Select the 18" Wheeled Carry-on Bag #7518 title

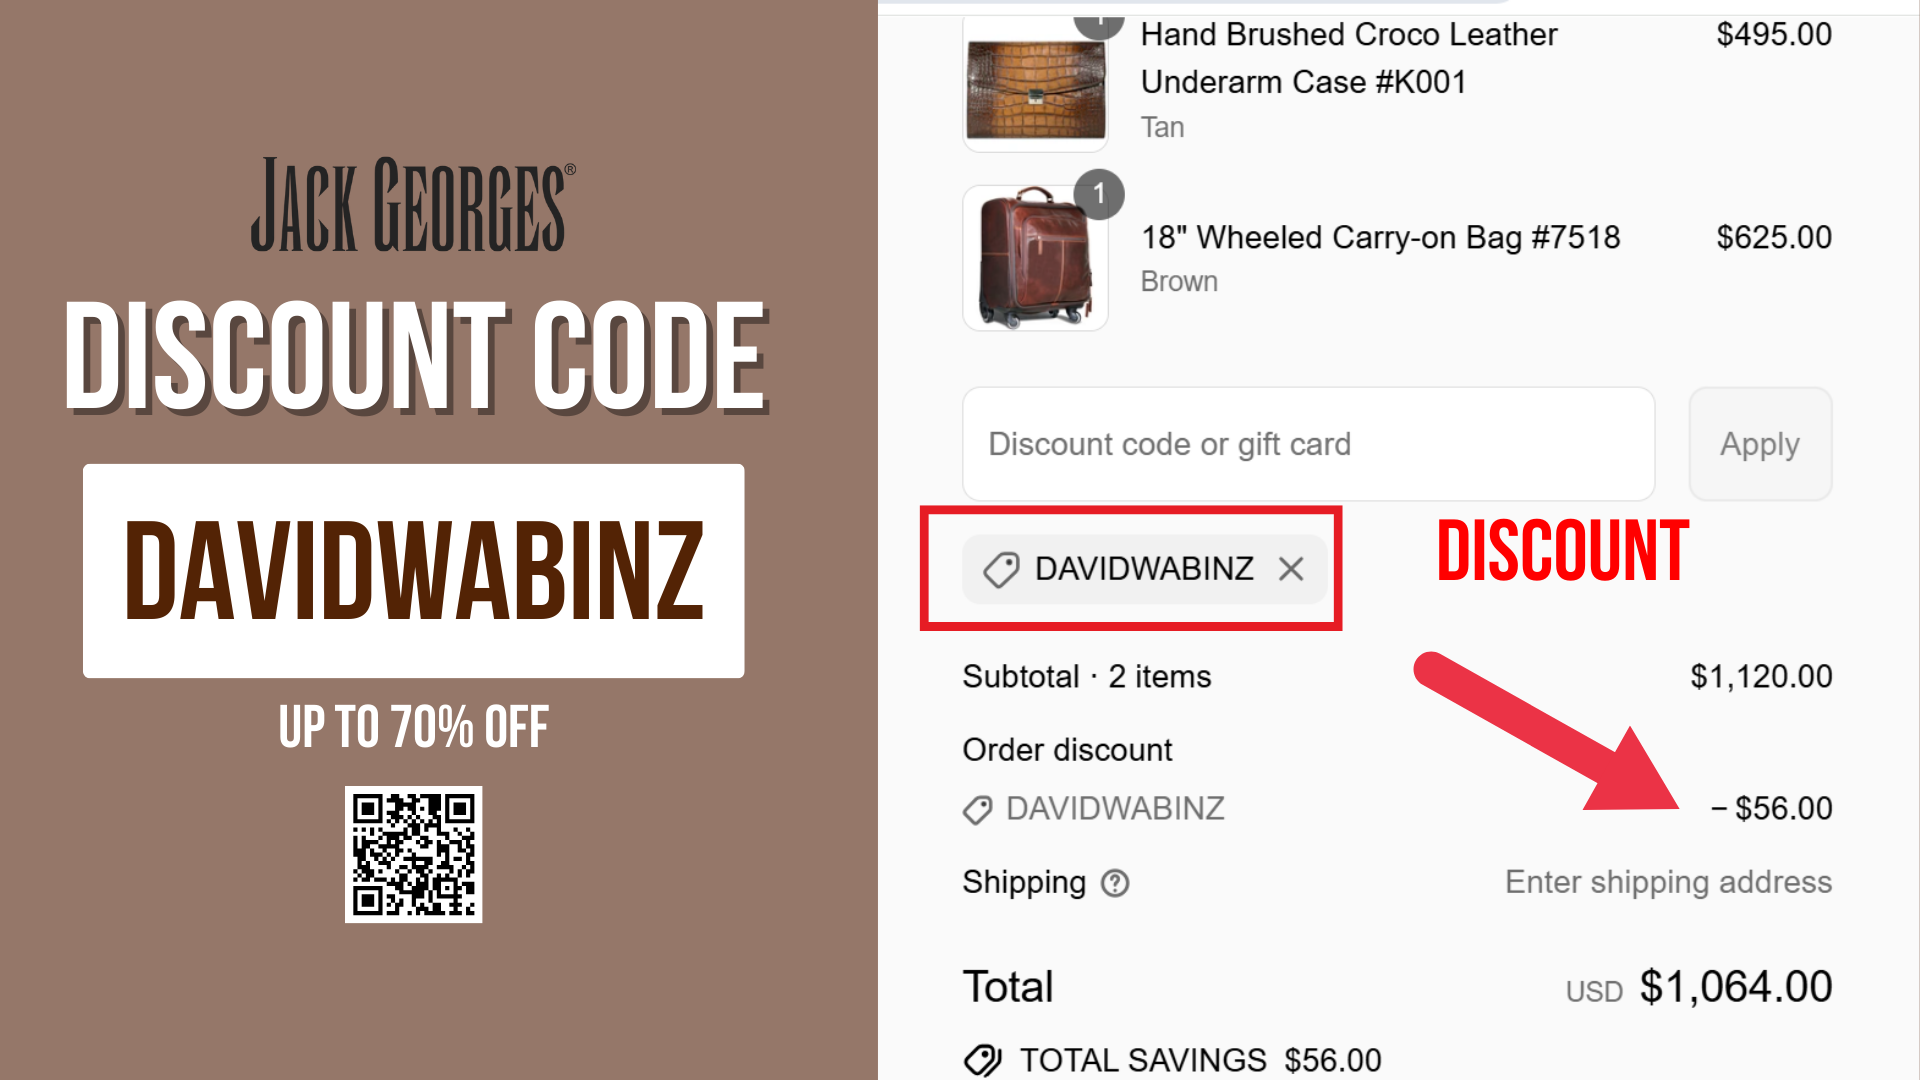(x=1380, y=237)
